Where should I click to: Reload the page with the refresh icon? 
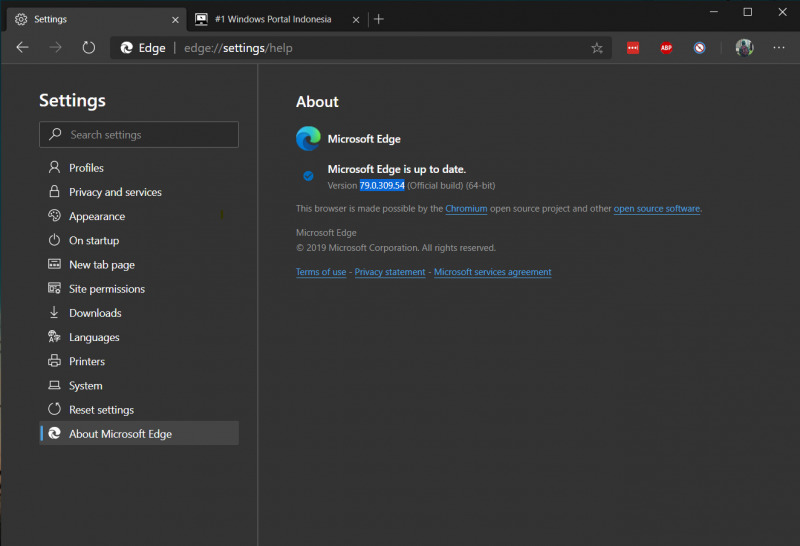(x=89, y=48)
